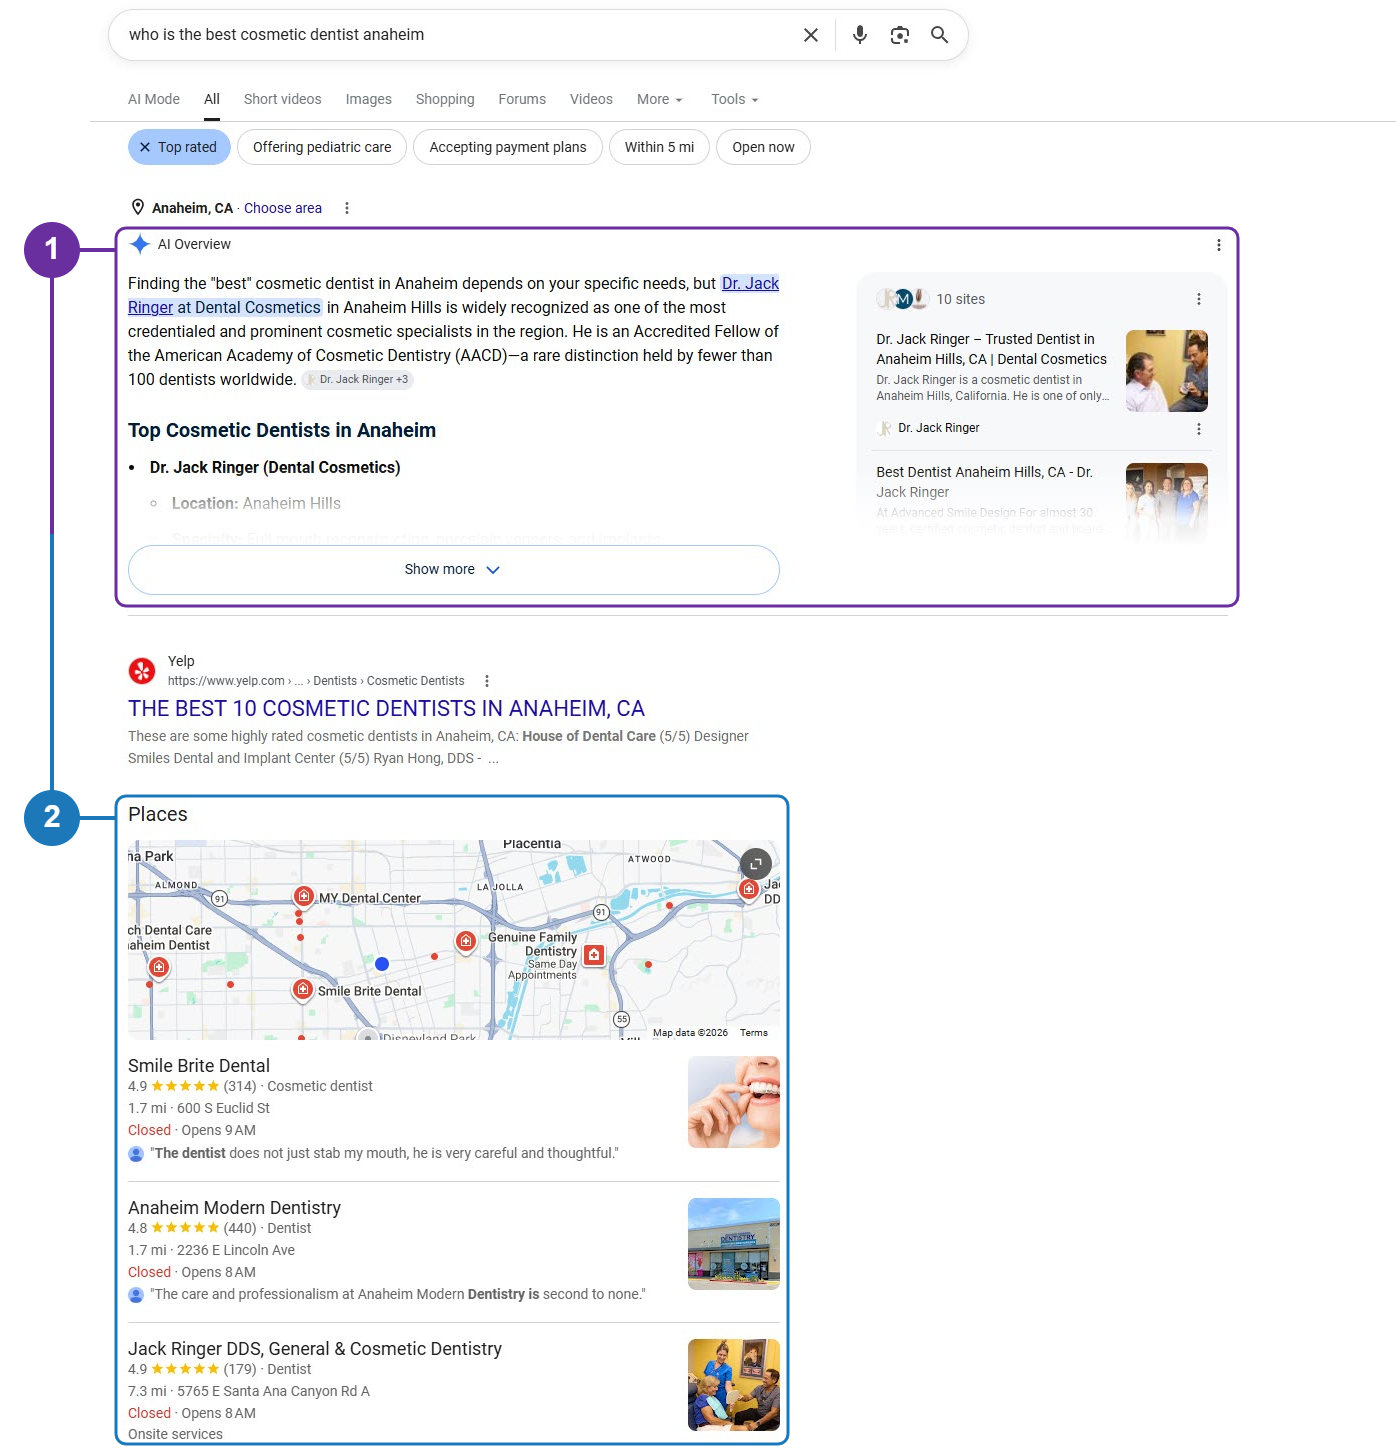Click the Yelp URL breadcrumb 'Cosmetic Dentists'
This screenshot has height=1450, width=1396.
(415, 681)
